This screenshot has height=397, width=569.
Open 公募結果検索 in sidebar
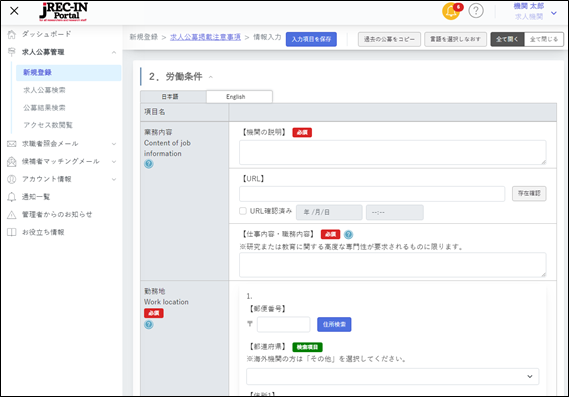pos(44,108)
